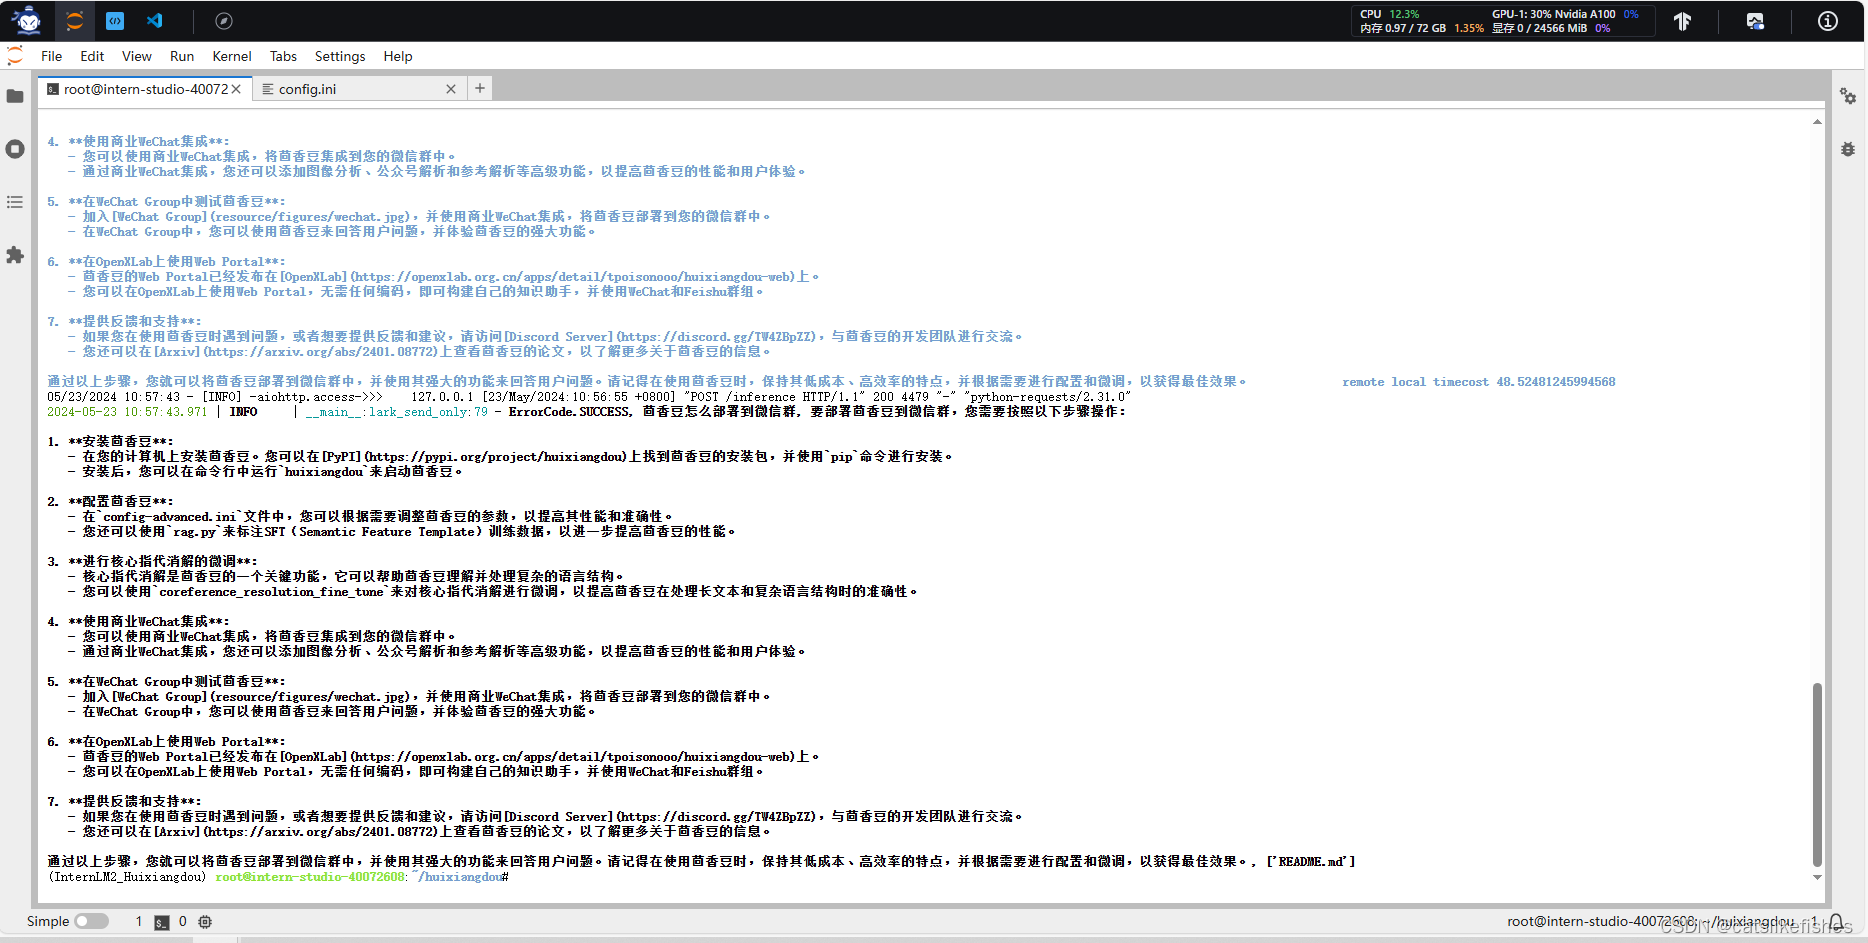
Task: Open the VS Code icon
Action: click(x=155, y=20)
